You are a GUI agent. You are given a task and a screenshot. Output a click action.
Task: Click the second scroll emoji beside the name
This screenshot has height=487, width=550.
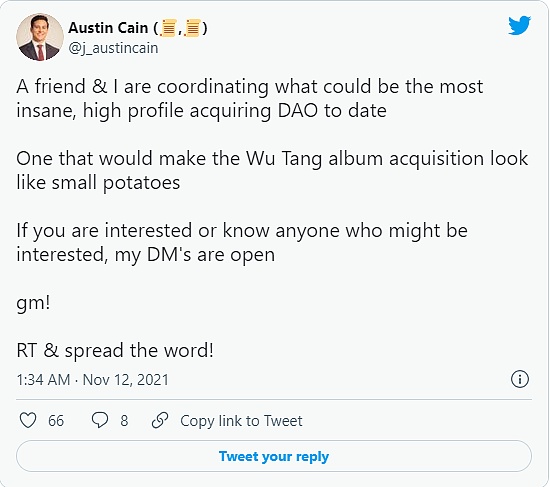192,28
